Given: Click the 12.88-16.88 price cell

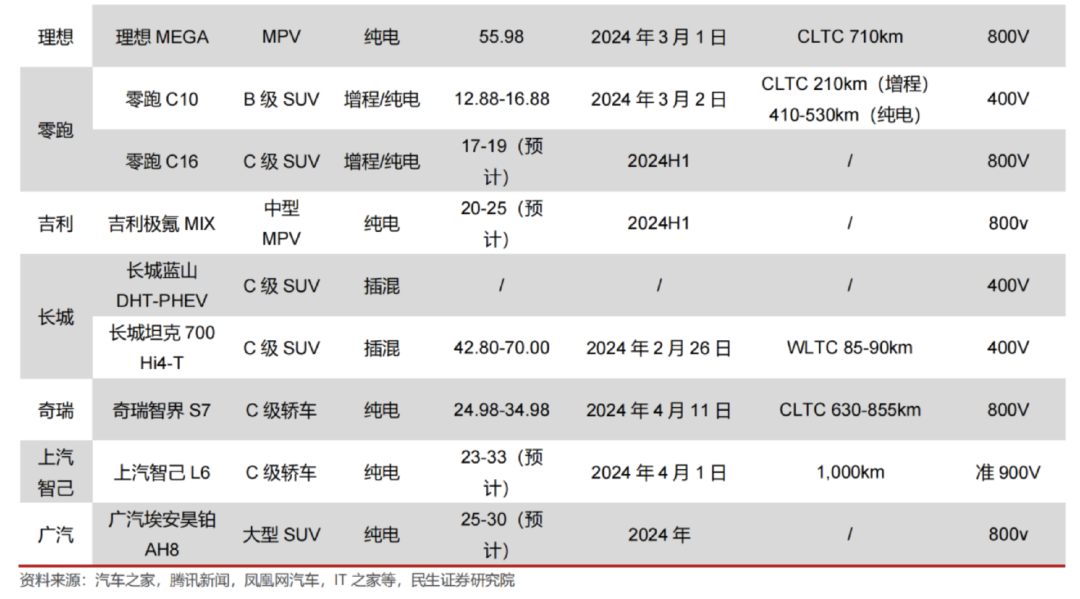Looking at the screenshot, I should click(501, 99).
